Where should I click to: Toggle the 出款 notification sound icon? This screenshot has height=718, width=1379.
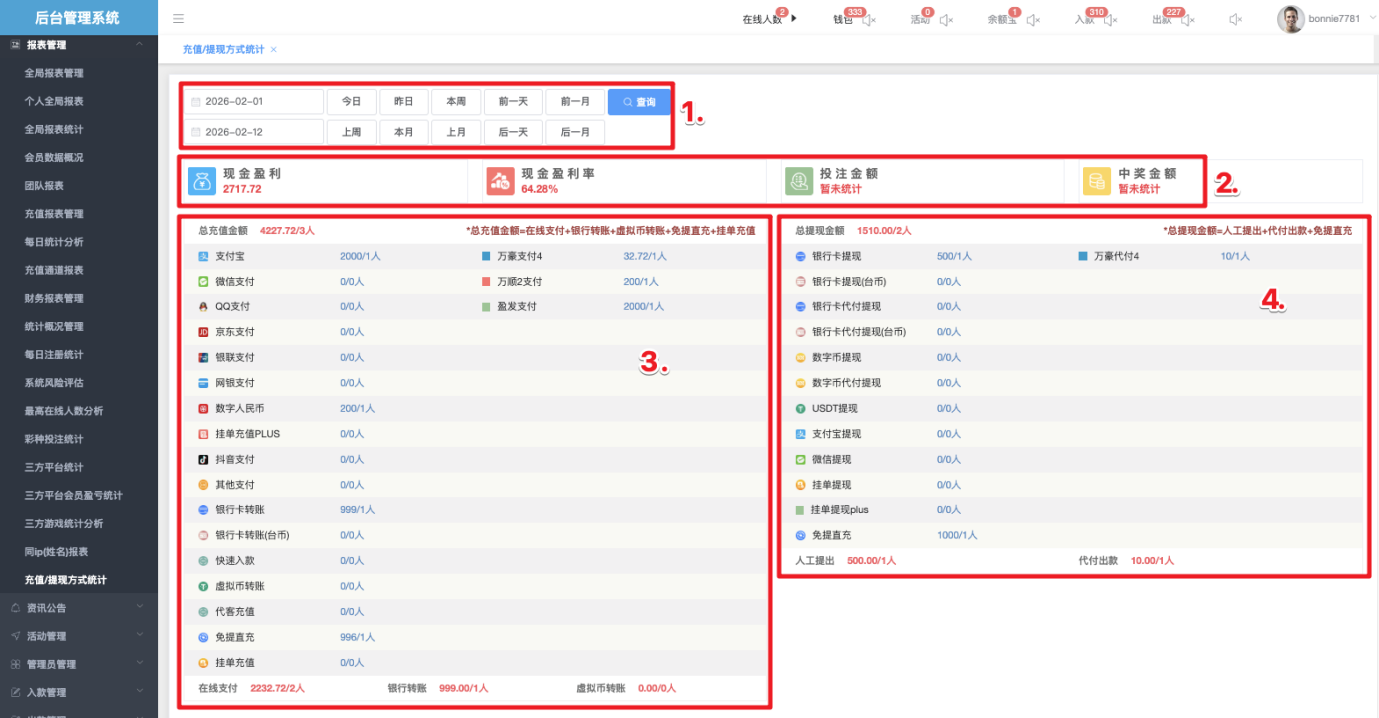[x=1190, y=20]
